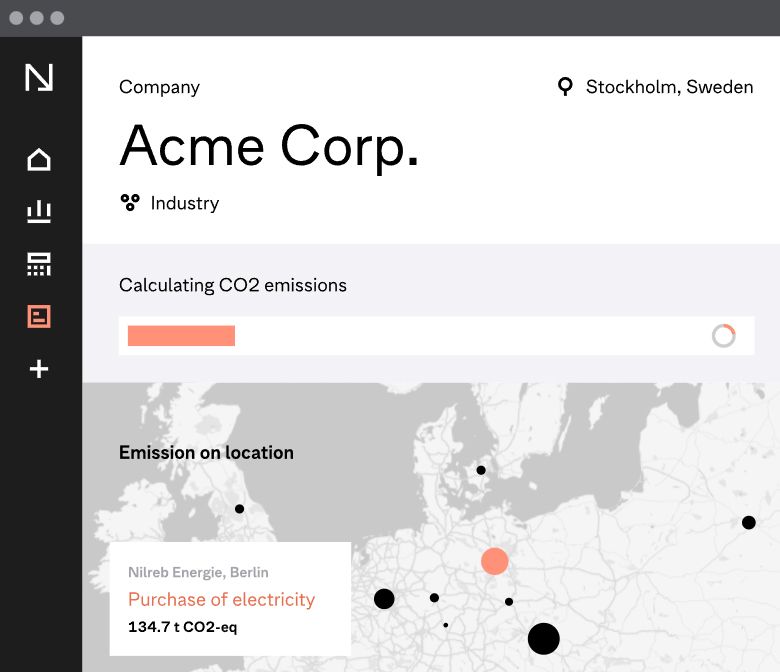
Task: Select the tiniest black dot on the map
Action: pyautogui.click(x=445, y=625)
